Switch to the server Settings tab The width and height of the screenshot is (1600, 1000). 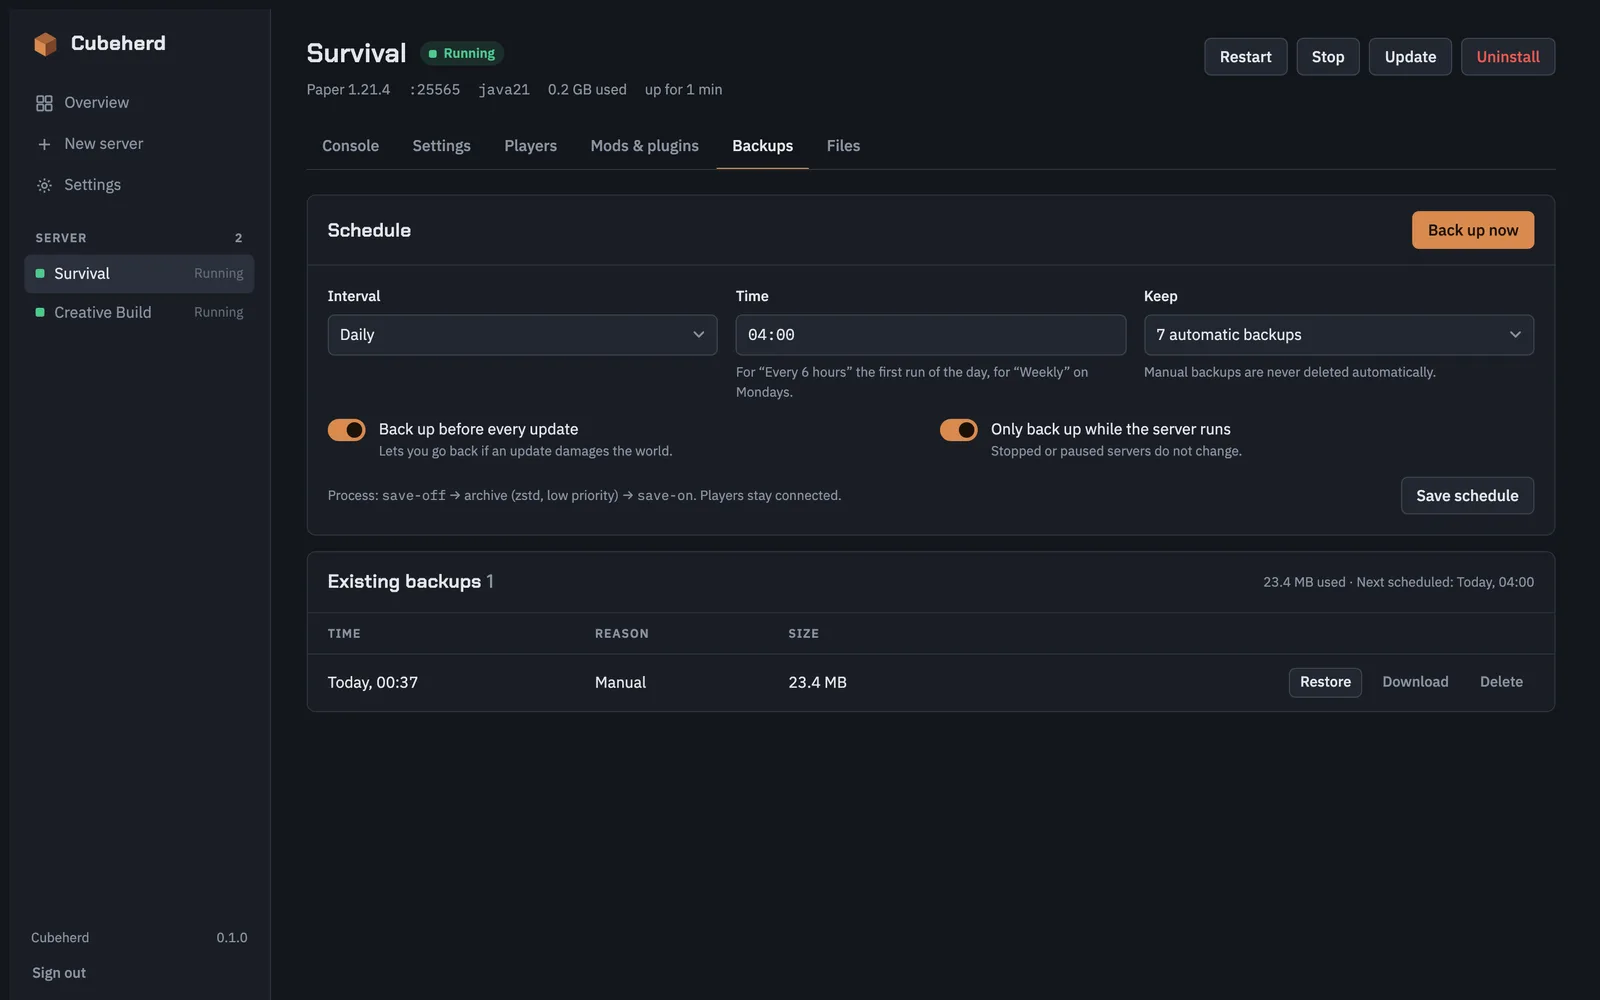[441, 146]
